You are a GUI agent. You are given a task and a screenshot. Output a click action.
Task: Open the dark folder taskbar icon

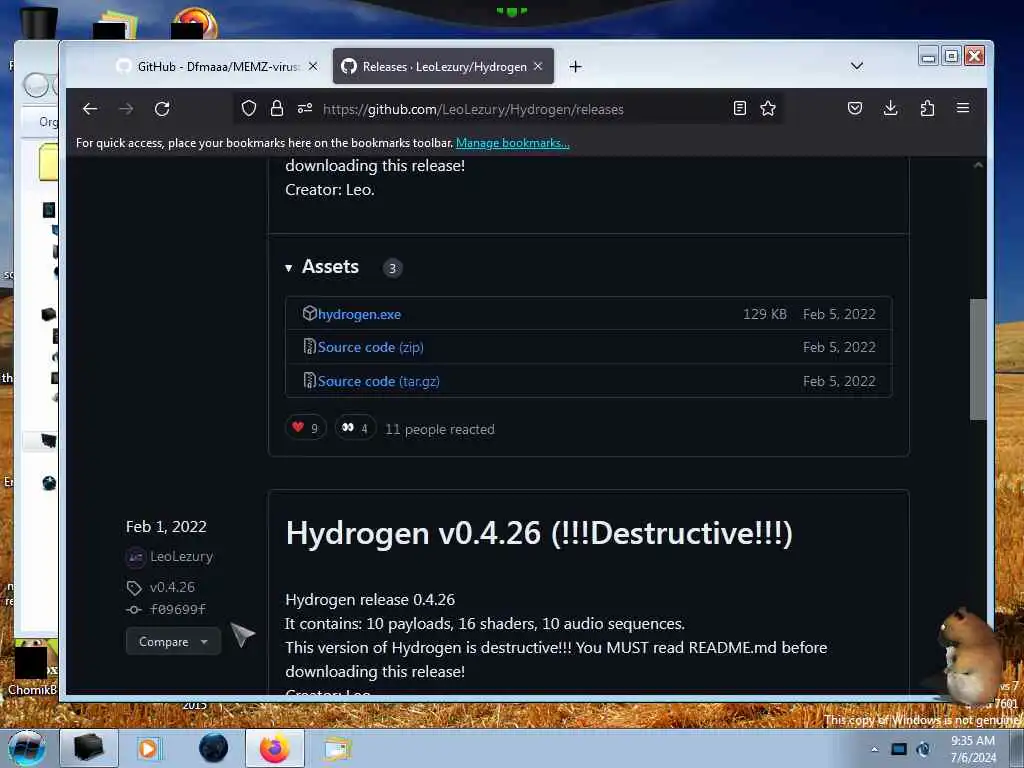pyautogui.click(x=89, y=748)
